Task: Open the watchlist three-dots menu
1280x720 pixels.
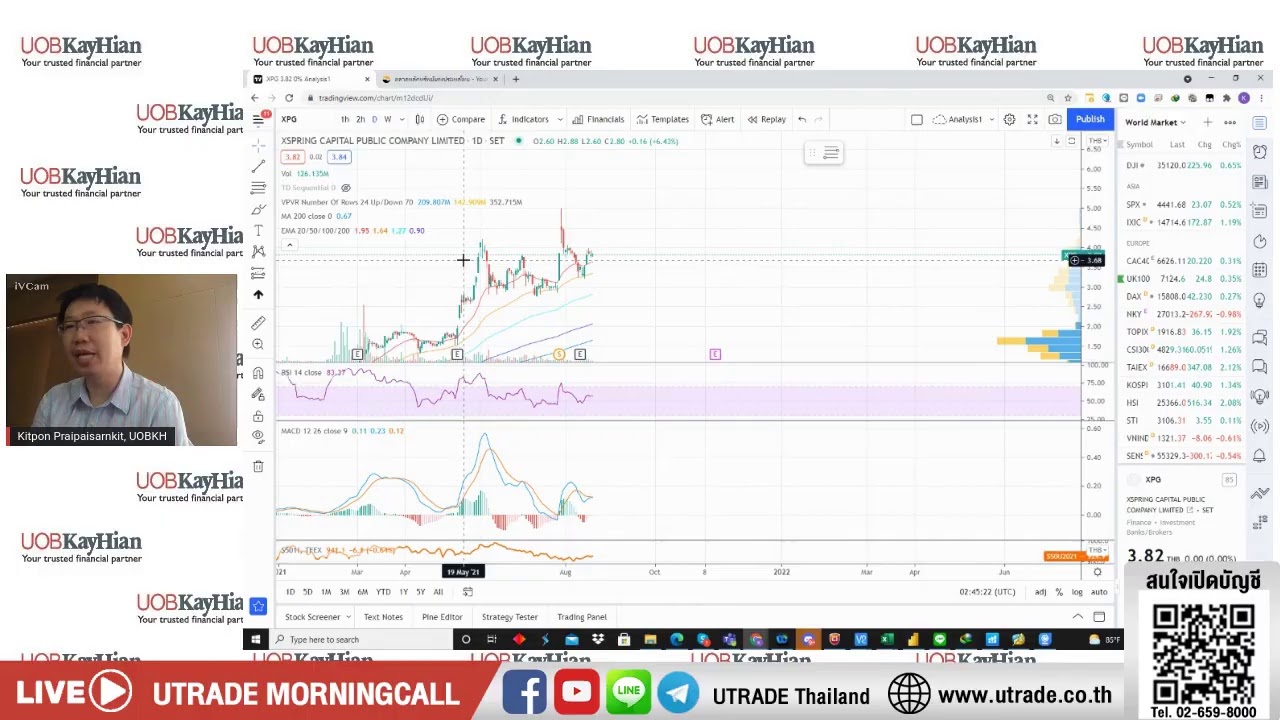Action: [x=1230, y=122]
